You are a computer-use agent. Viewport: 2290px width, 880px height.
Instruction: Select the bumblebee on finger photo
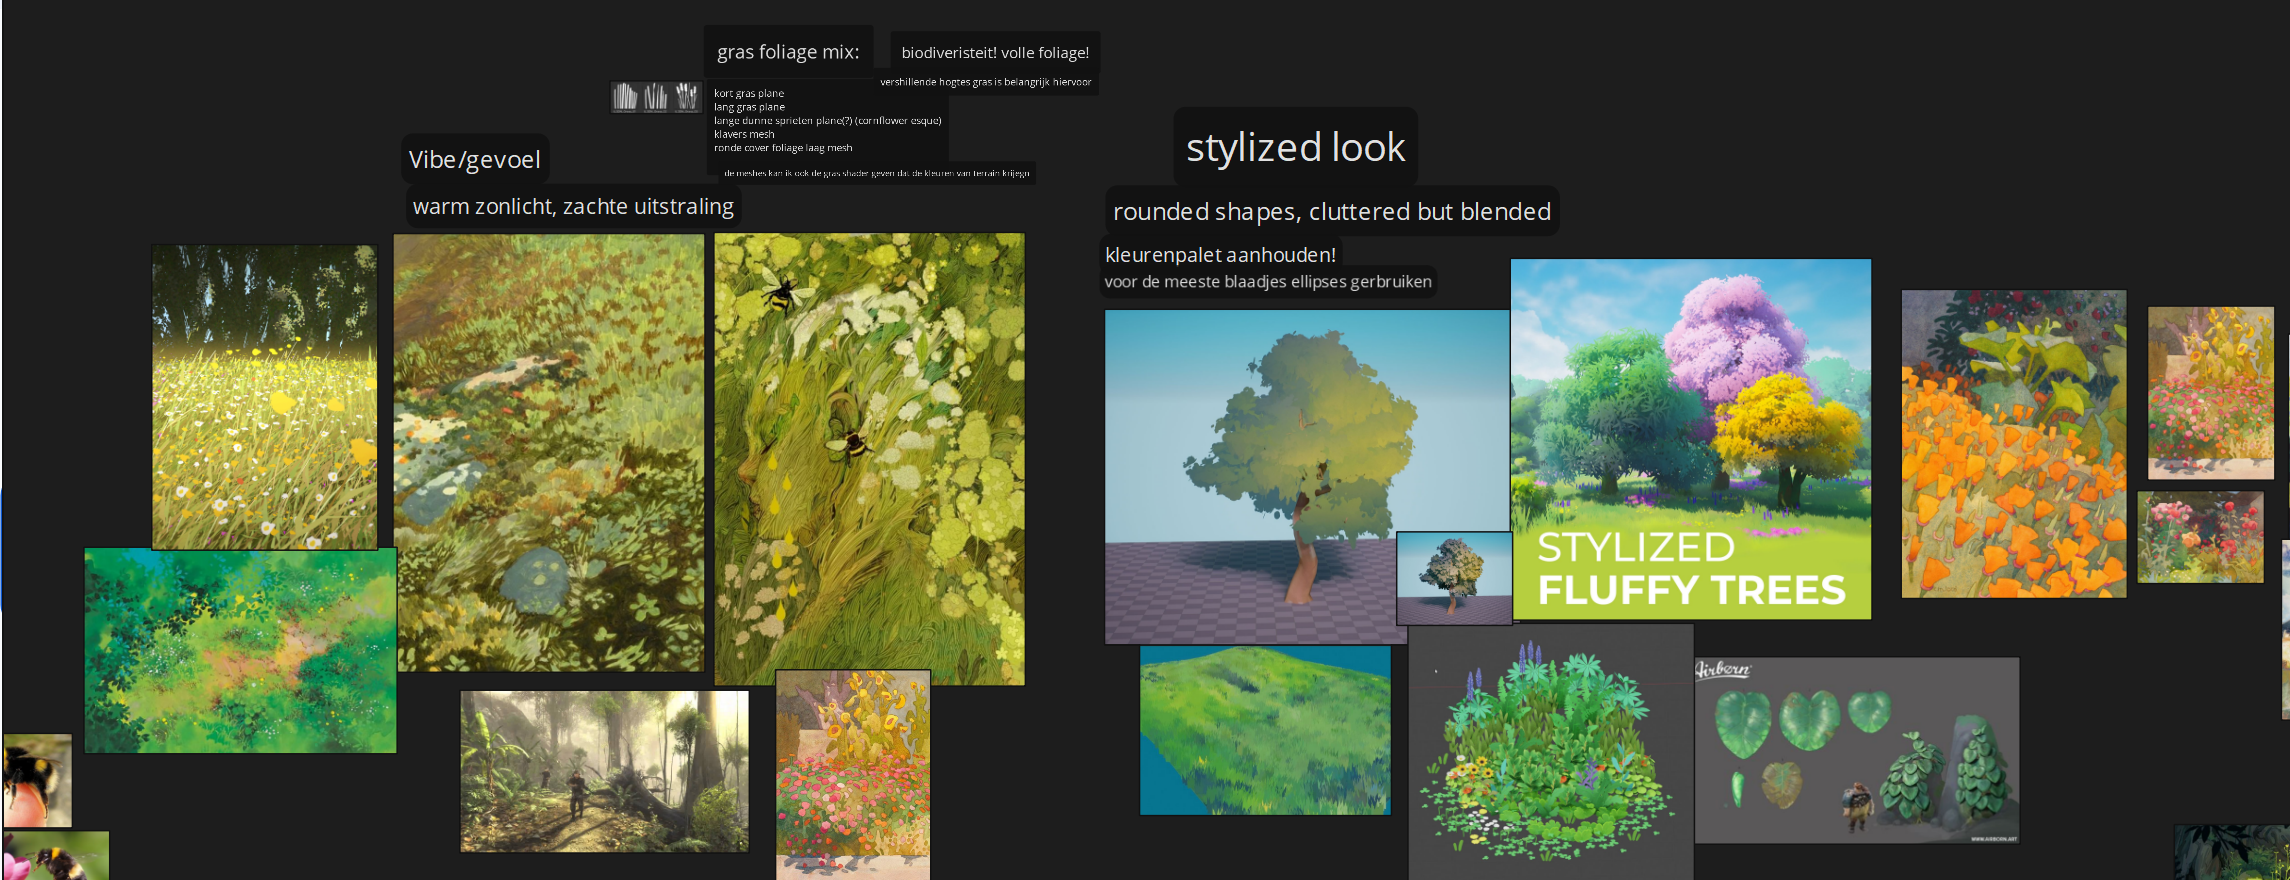coord(37,780)
